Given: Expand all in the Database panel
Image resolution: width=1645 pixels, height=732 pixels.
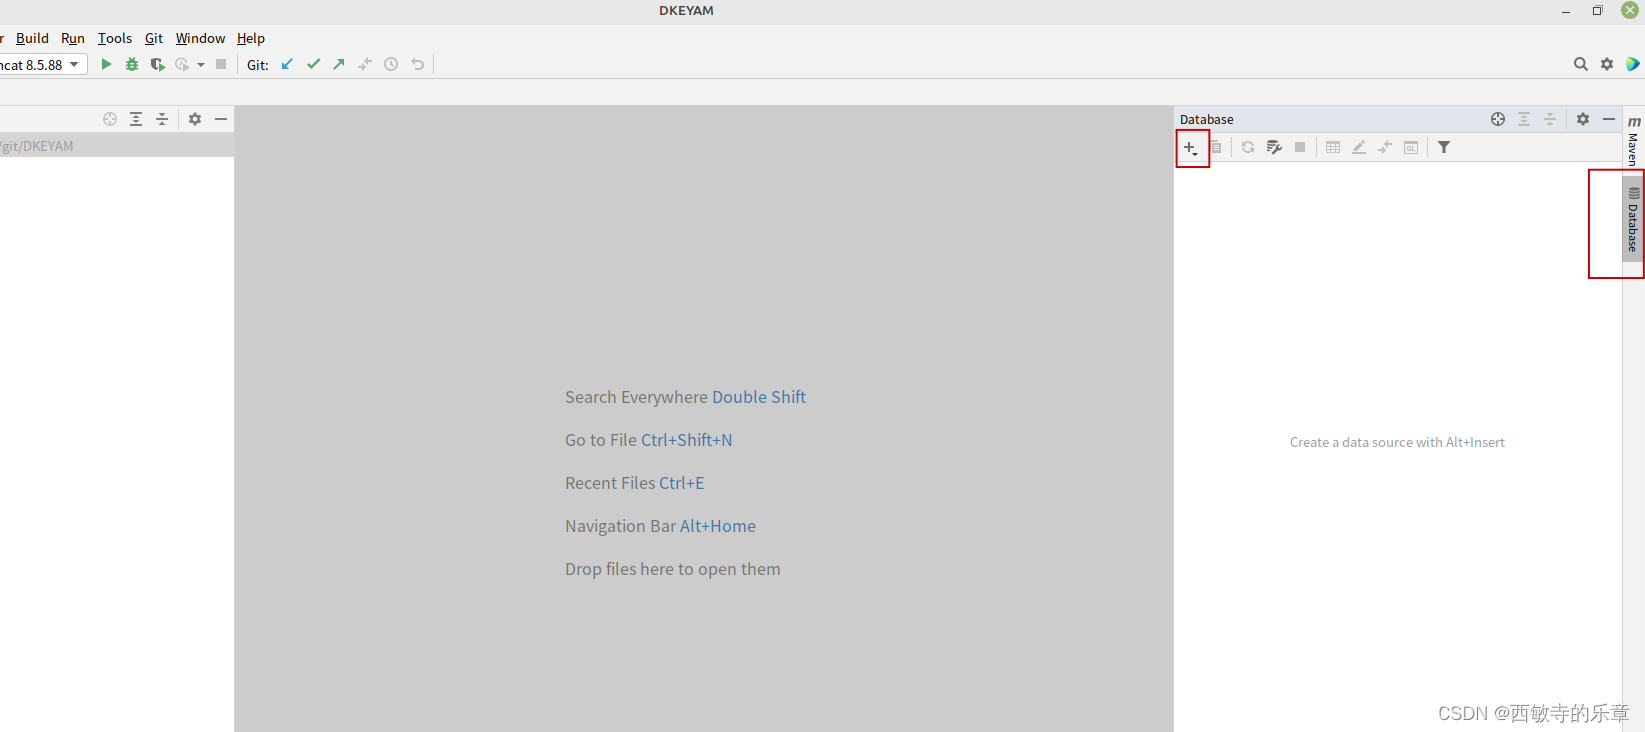Looking at the screenshot, I should [1524, 119].
